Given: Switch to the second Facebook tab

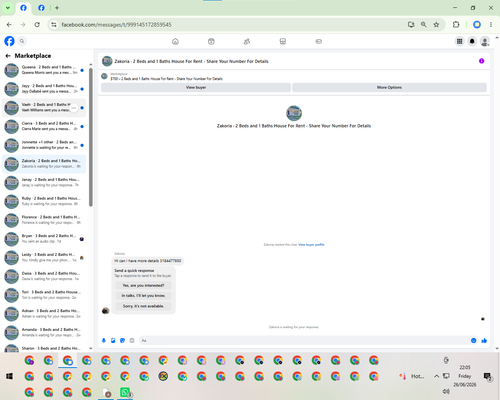Looking at the screenshot, I should coord(41,8).
